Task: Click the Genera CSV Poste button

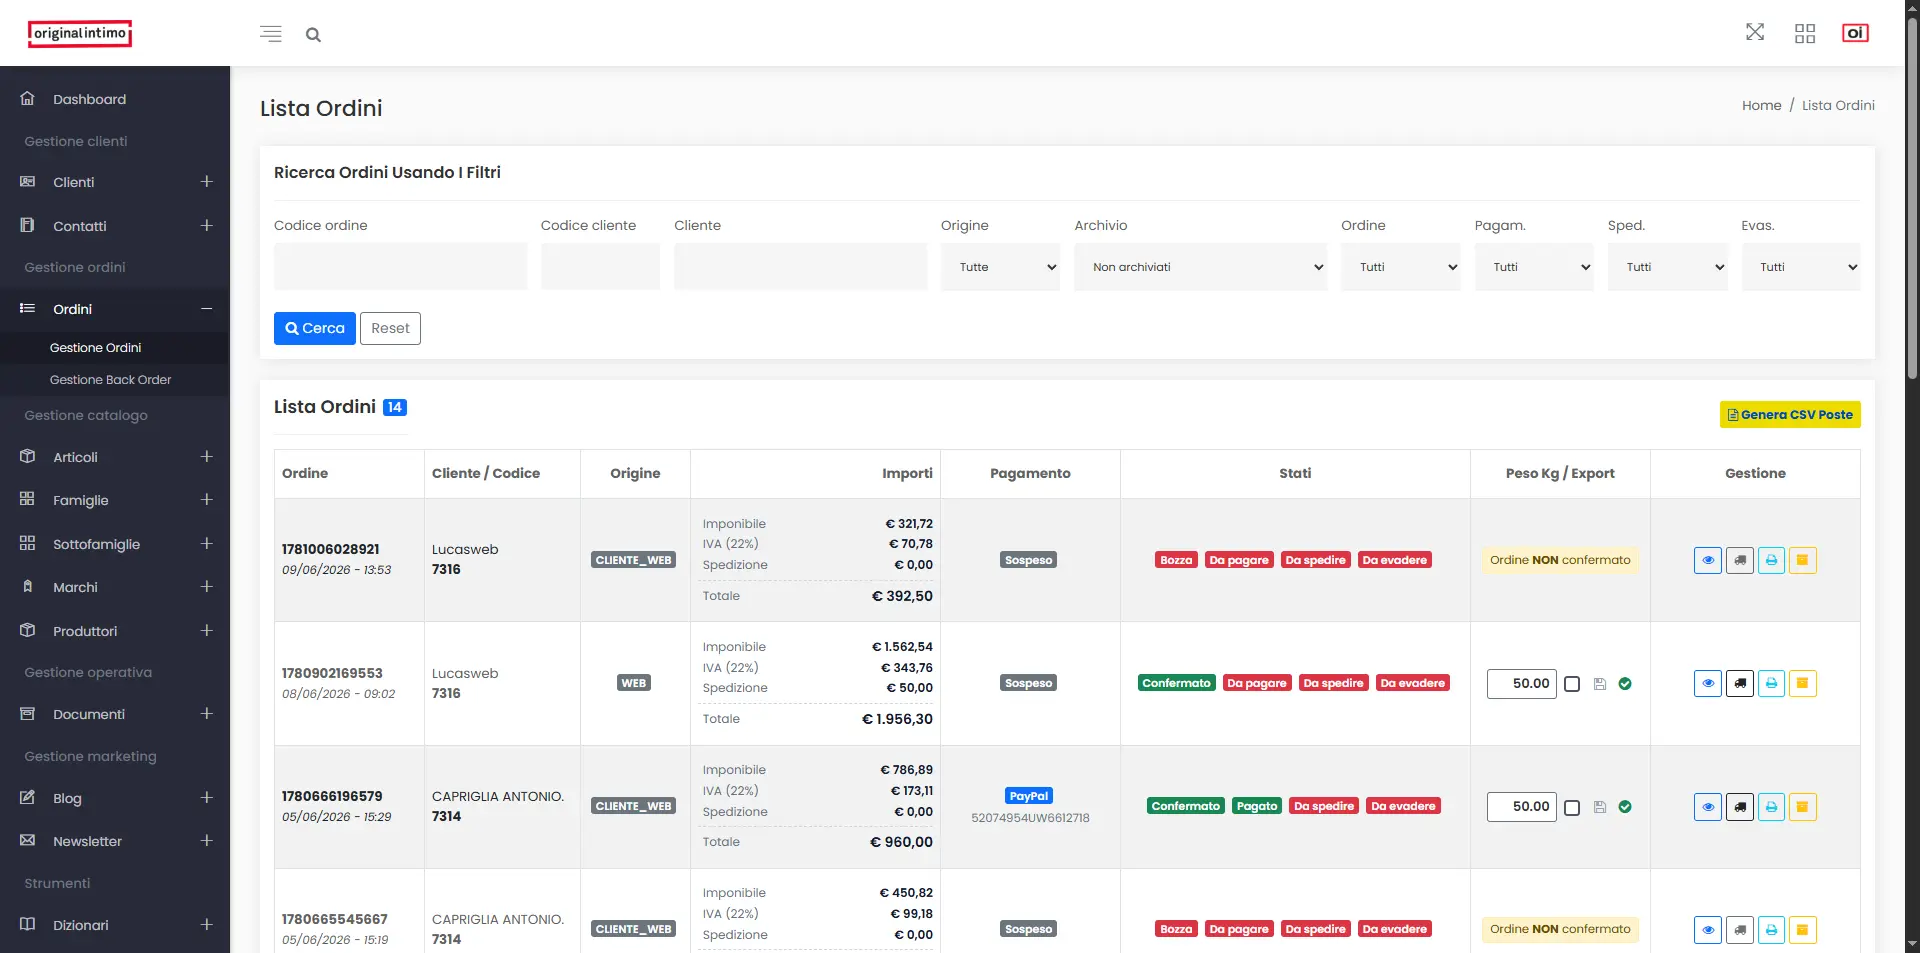Action: [1790, 415]
